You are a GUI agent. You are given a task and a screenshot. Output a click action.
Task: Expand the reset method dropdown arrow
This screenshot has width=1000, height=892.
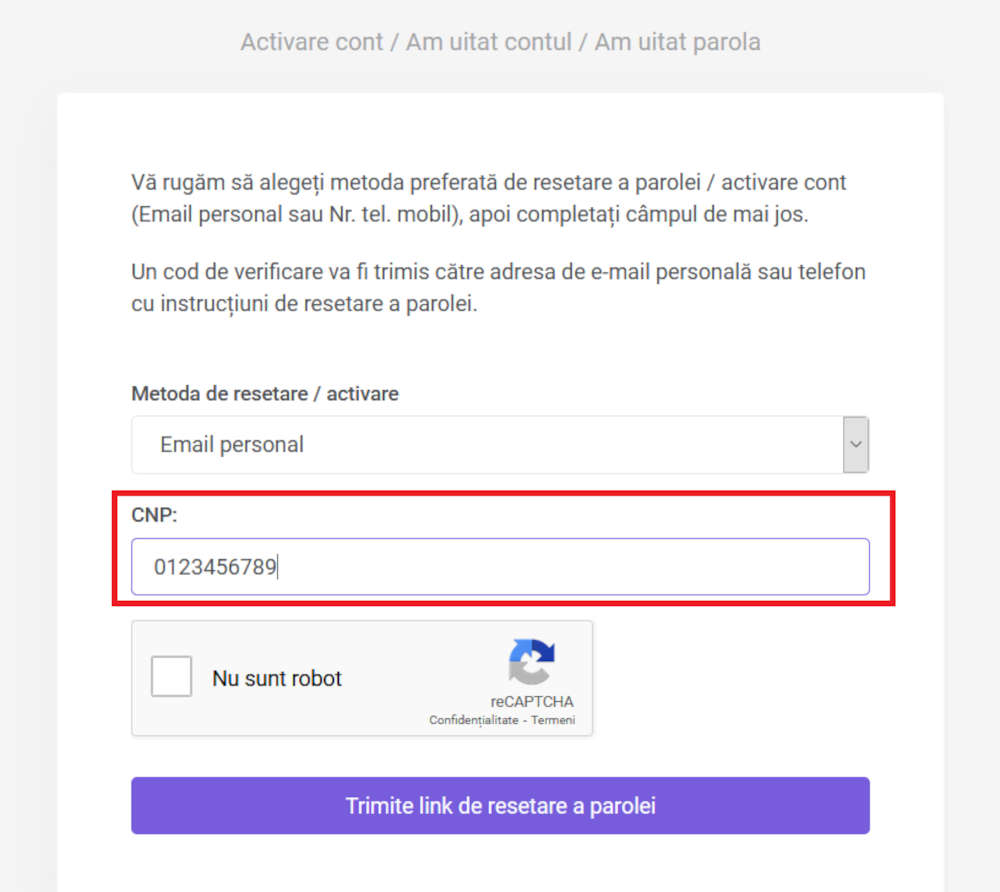tap(855, 444)
